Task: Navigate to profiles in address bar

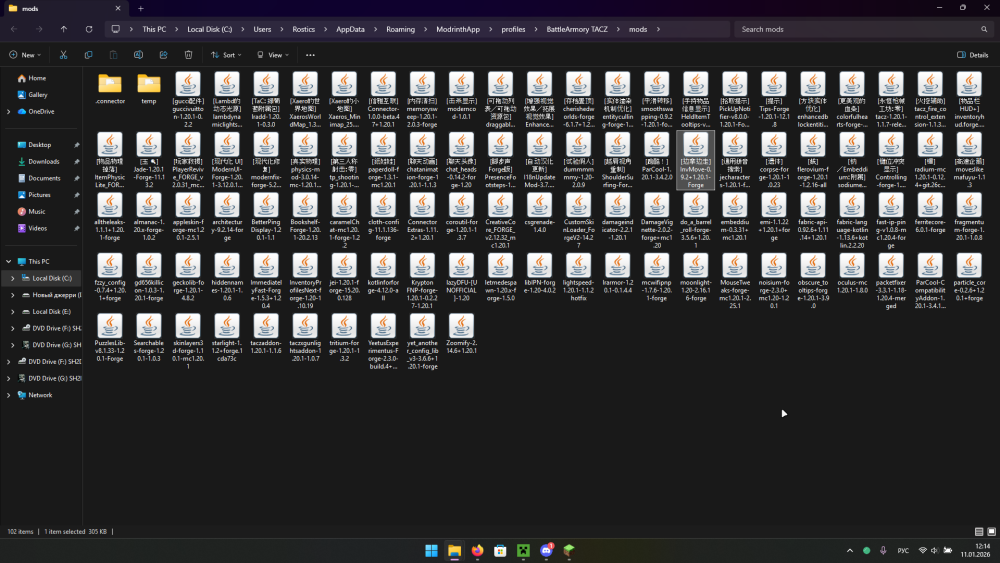Action: pos(513,29)
